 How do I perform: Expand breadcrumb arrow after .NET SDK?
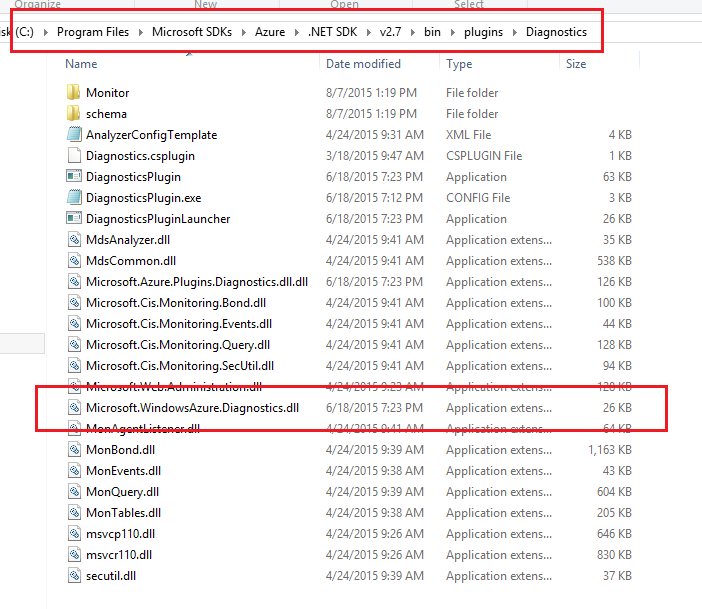coord(368,32)
